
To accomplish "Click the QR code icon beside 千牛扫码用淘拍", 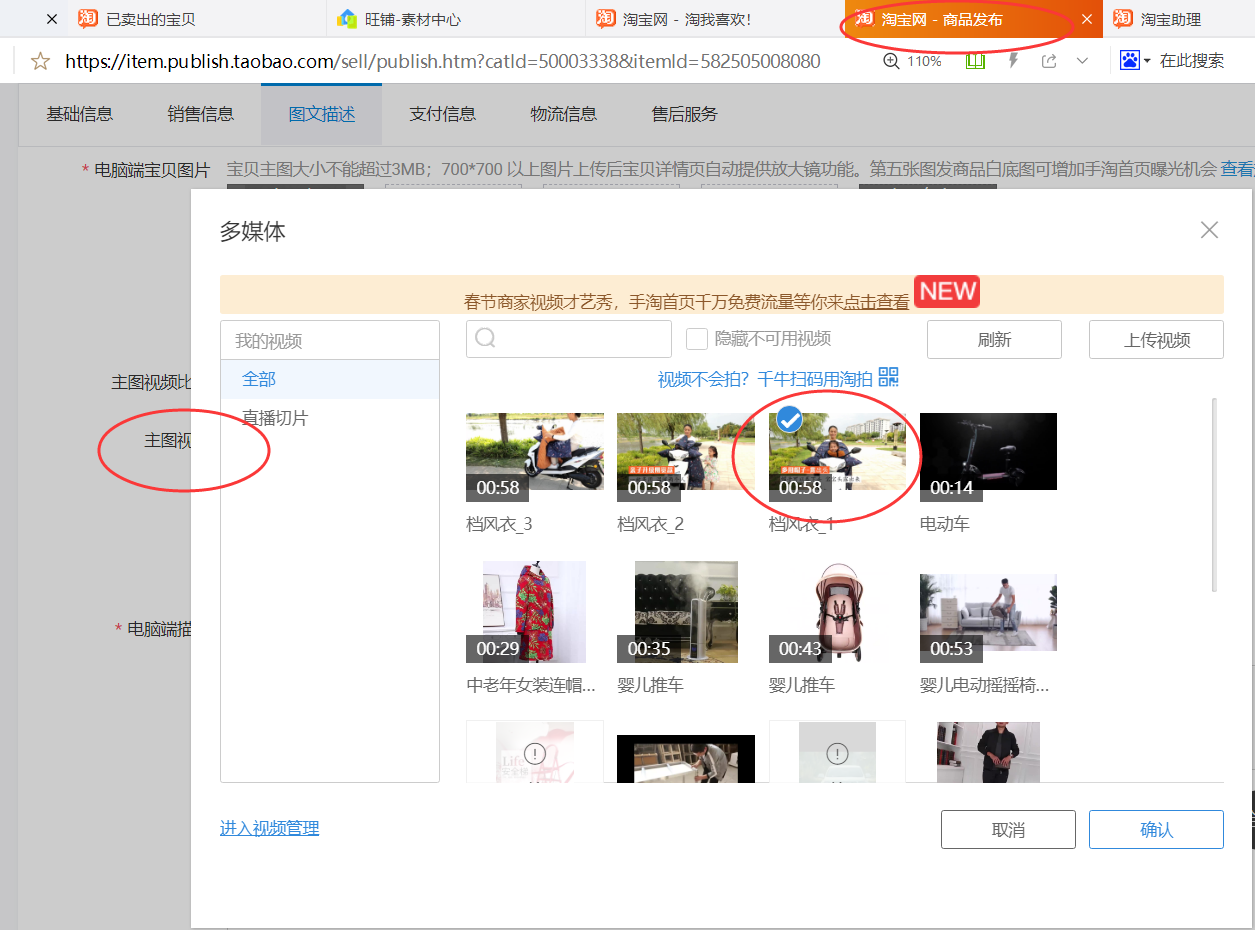I will pos(888,378).
